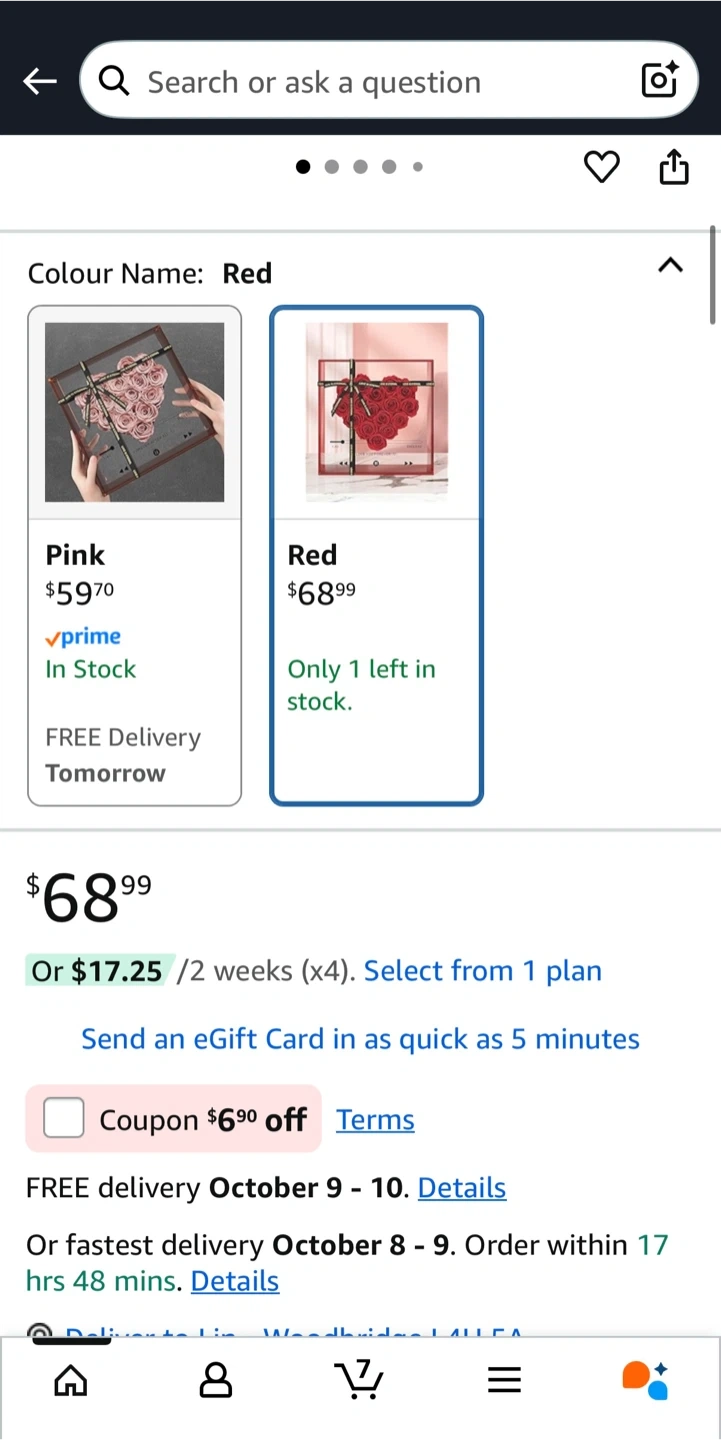The image size is (721, 1440).
Task: Open 'Select from 1 plan' link
Action: click(482, 971)
